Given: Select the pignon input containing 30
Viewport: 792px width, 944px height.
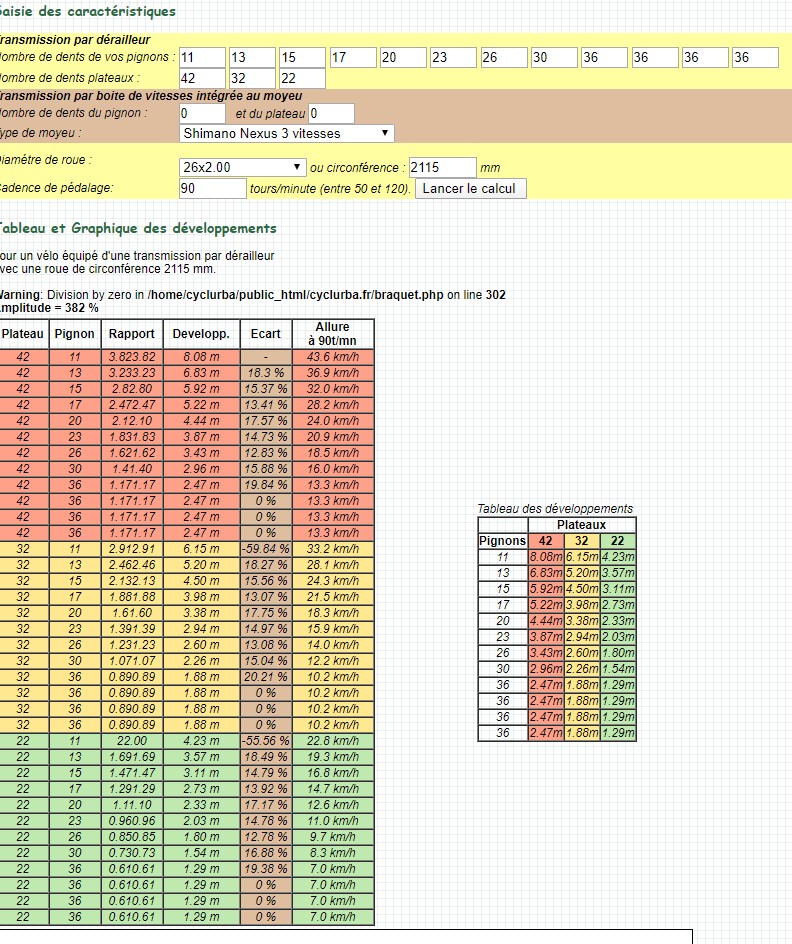Looking at the screenshot, I should point(554,58).
